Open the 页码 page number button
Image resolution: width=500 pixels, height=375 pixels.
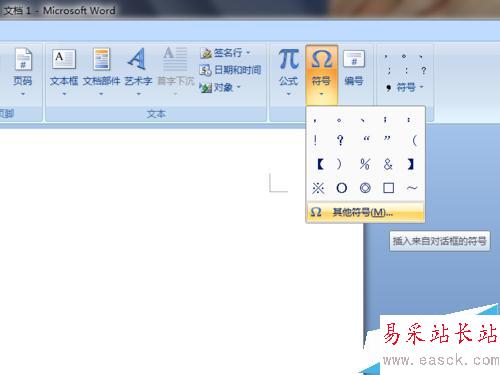pyautogui.click(x=23, y=71)
